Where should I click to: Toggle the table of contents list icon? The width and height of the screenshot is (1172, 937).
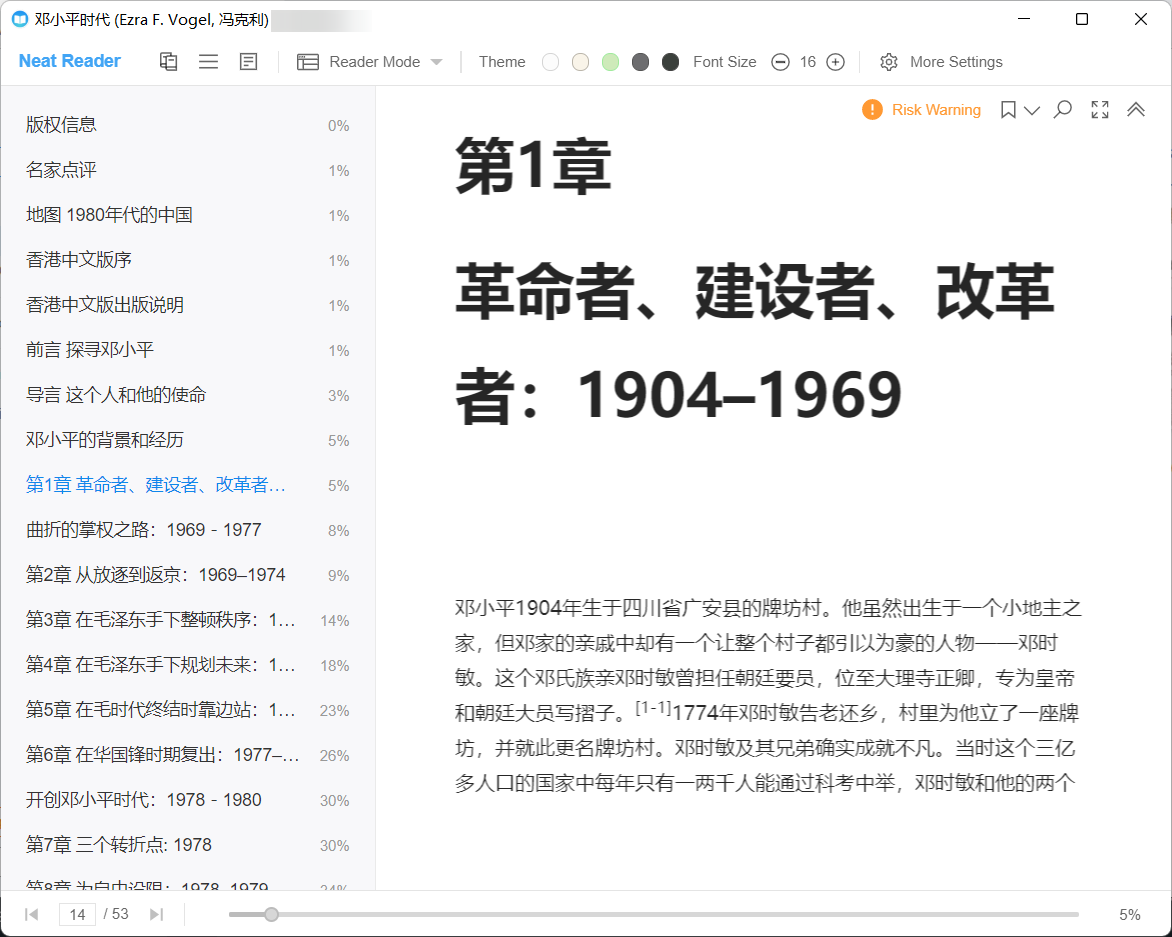pos(208,62)
